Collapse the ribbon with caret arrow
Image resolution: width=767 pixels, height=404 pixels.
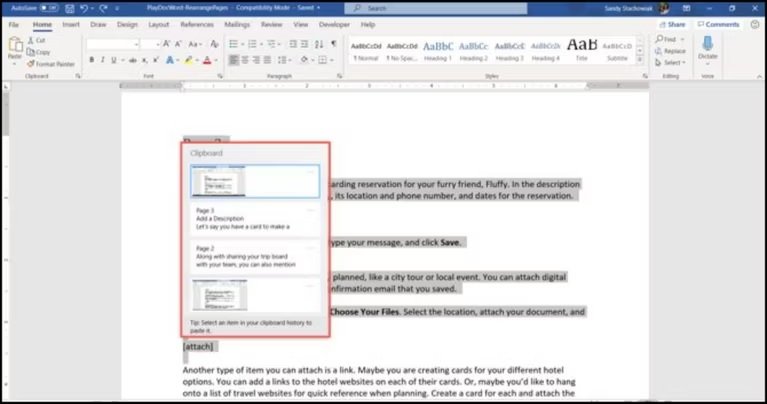[x=759, y=77]
